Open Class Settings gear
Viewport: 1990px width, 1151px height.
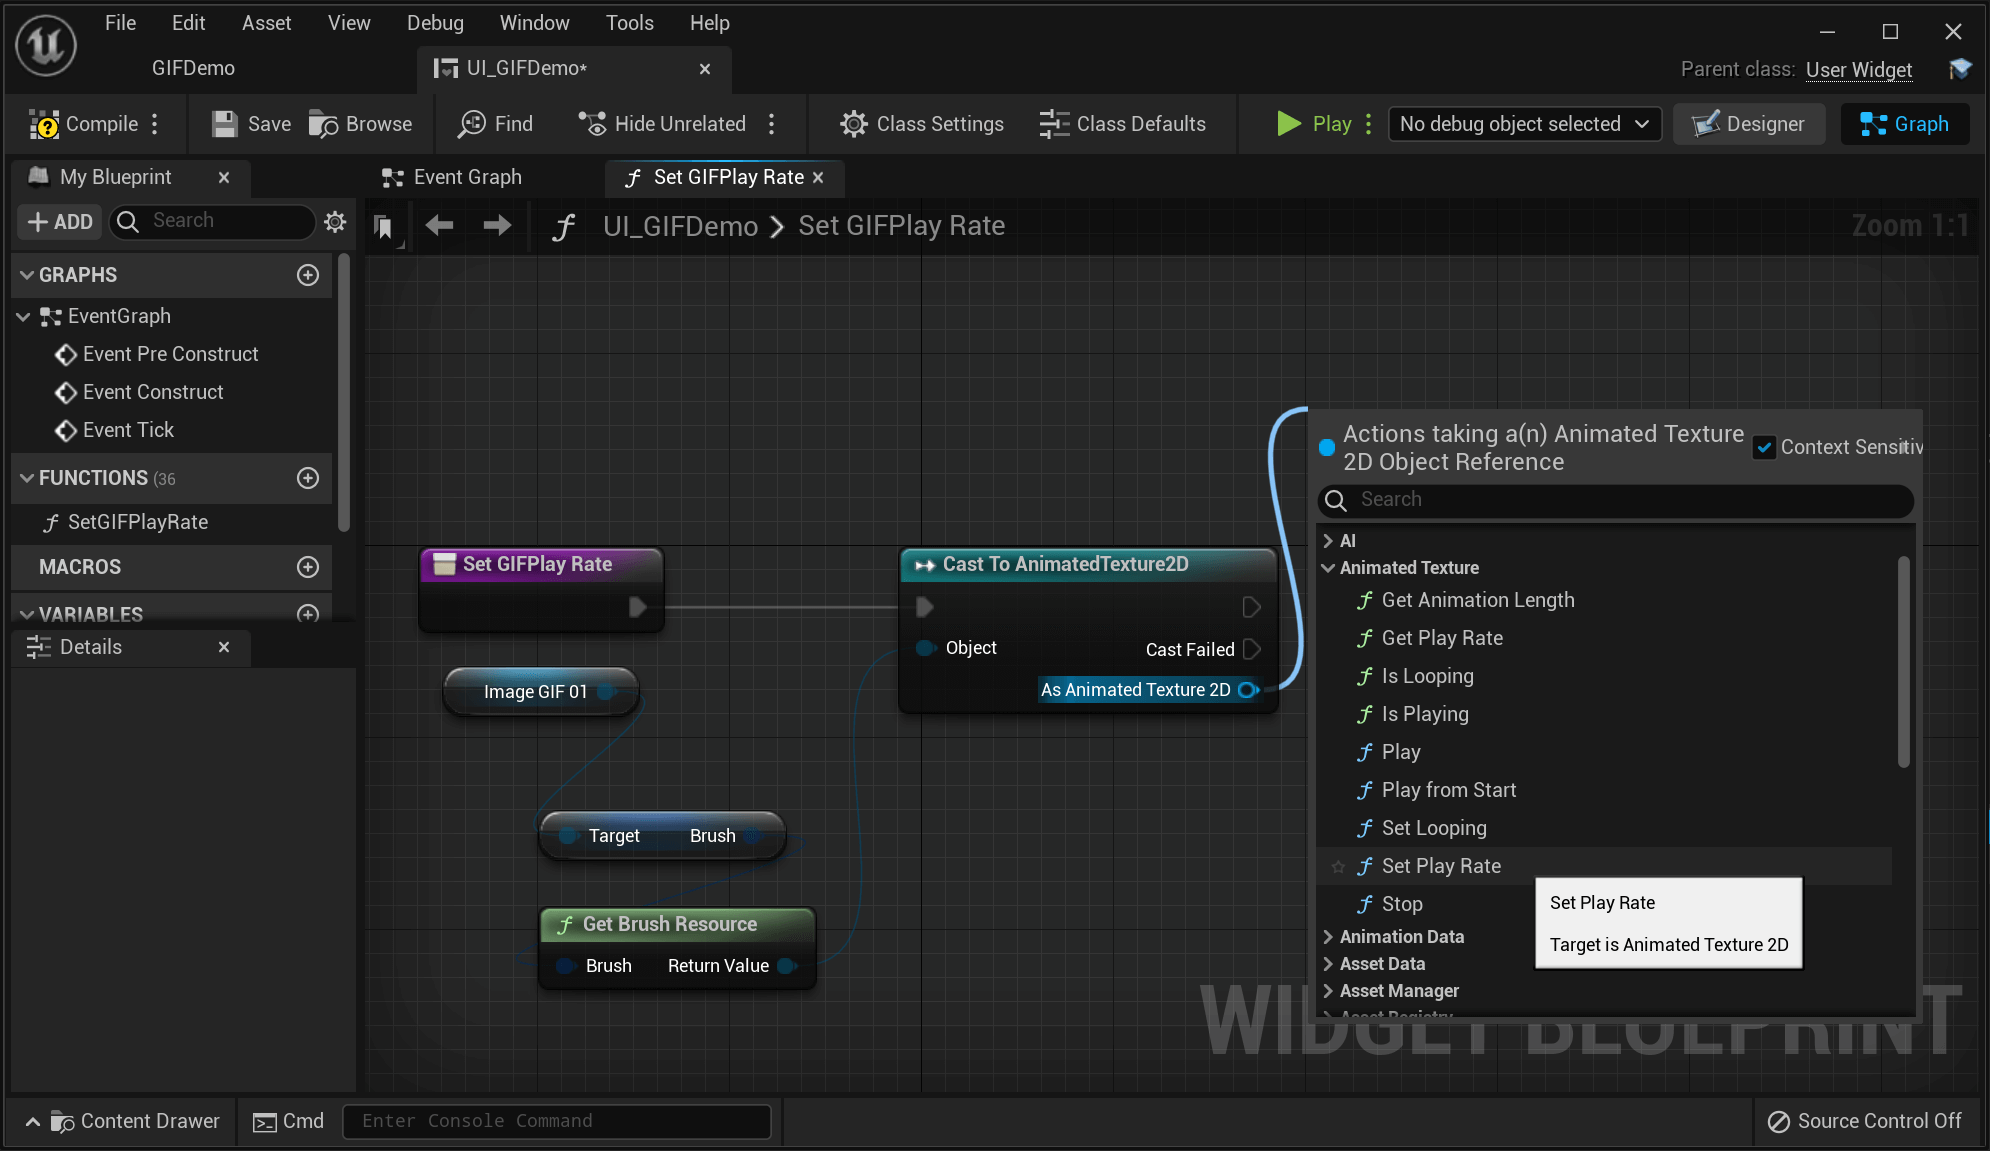pyautogui.click(x=853, y=124)
